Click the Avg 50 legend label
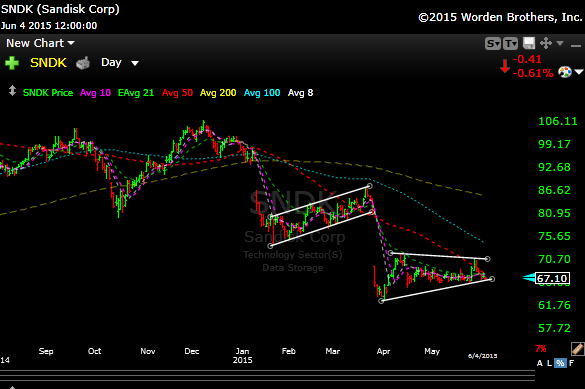Image resolution: width=585 pixels, height=389 pixels. point(177,92)
